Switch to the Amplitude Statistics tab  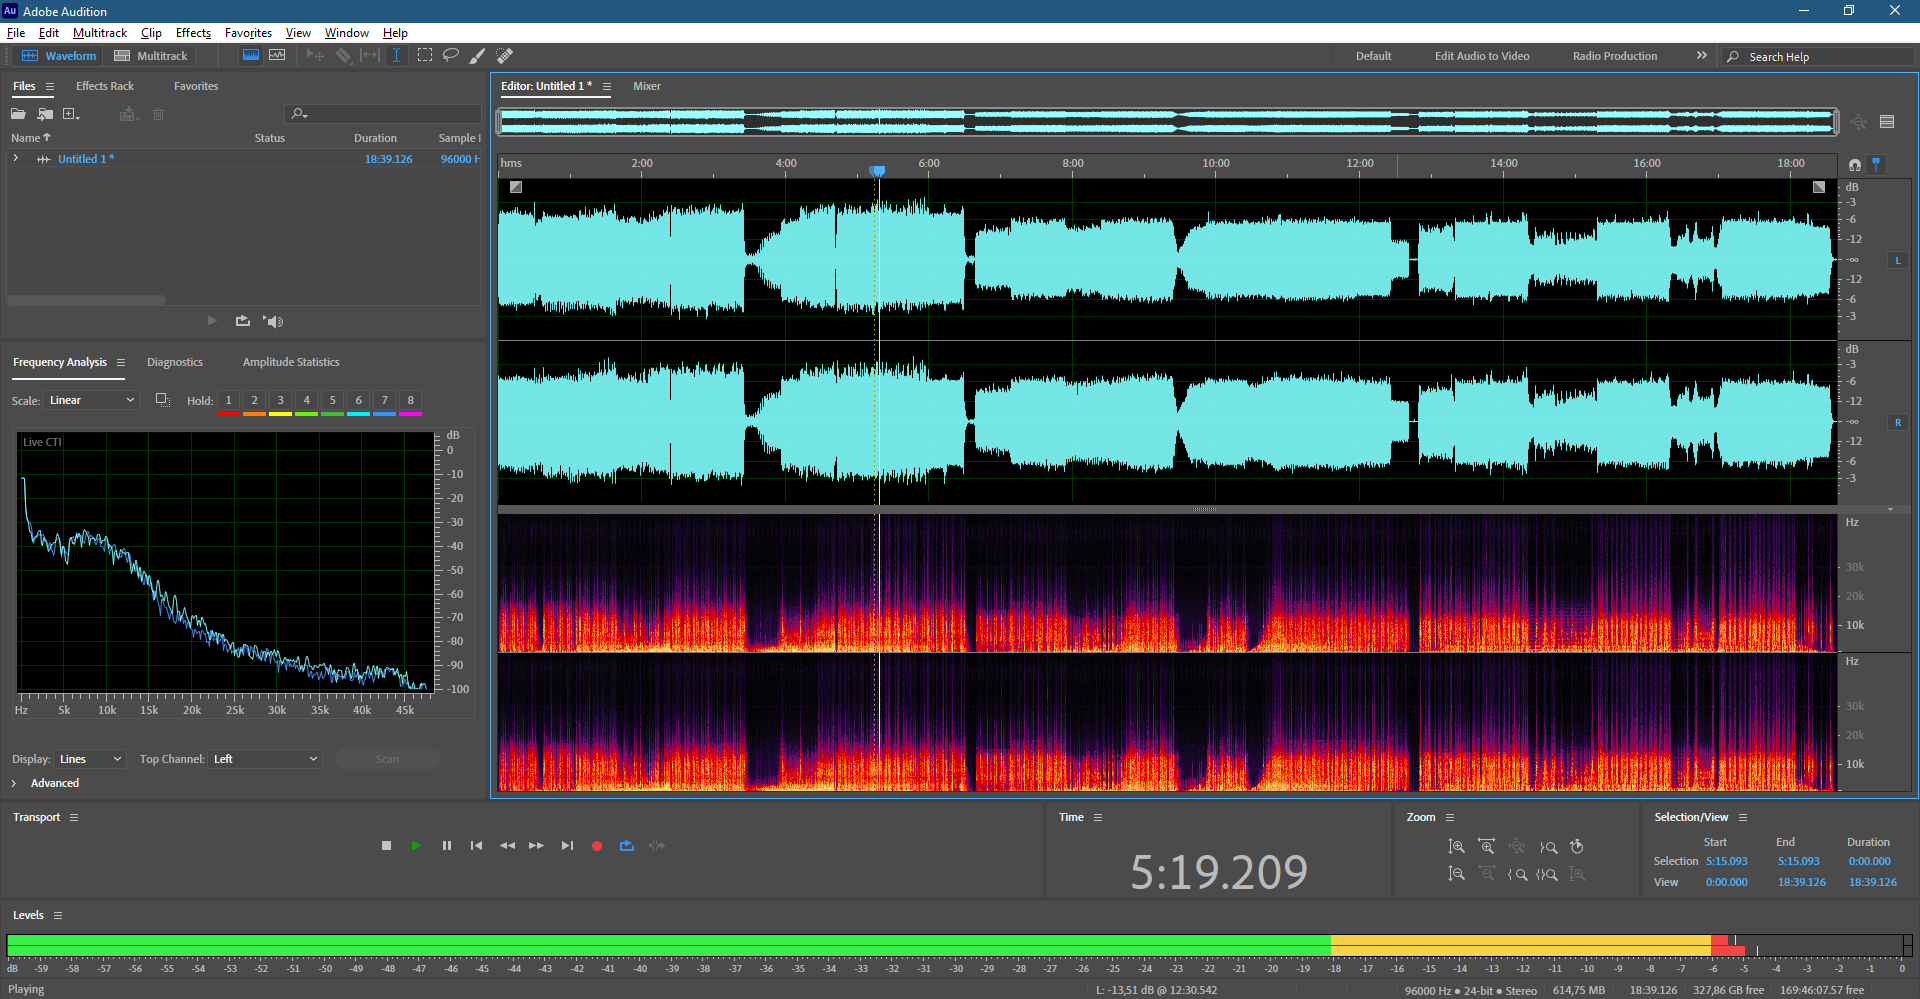click(x=291, y=362)
